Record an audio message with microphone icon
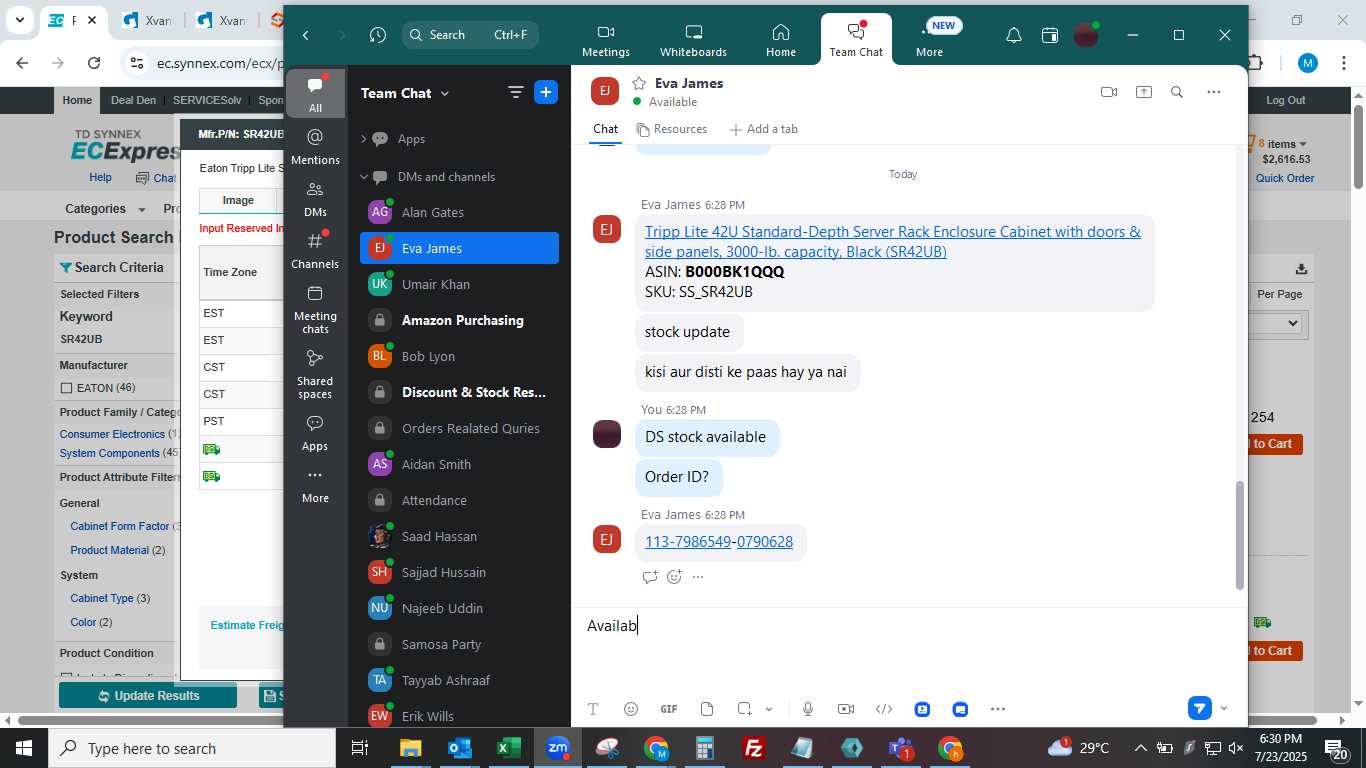This screenshot has height=768, width=1366. click(808, 709)
